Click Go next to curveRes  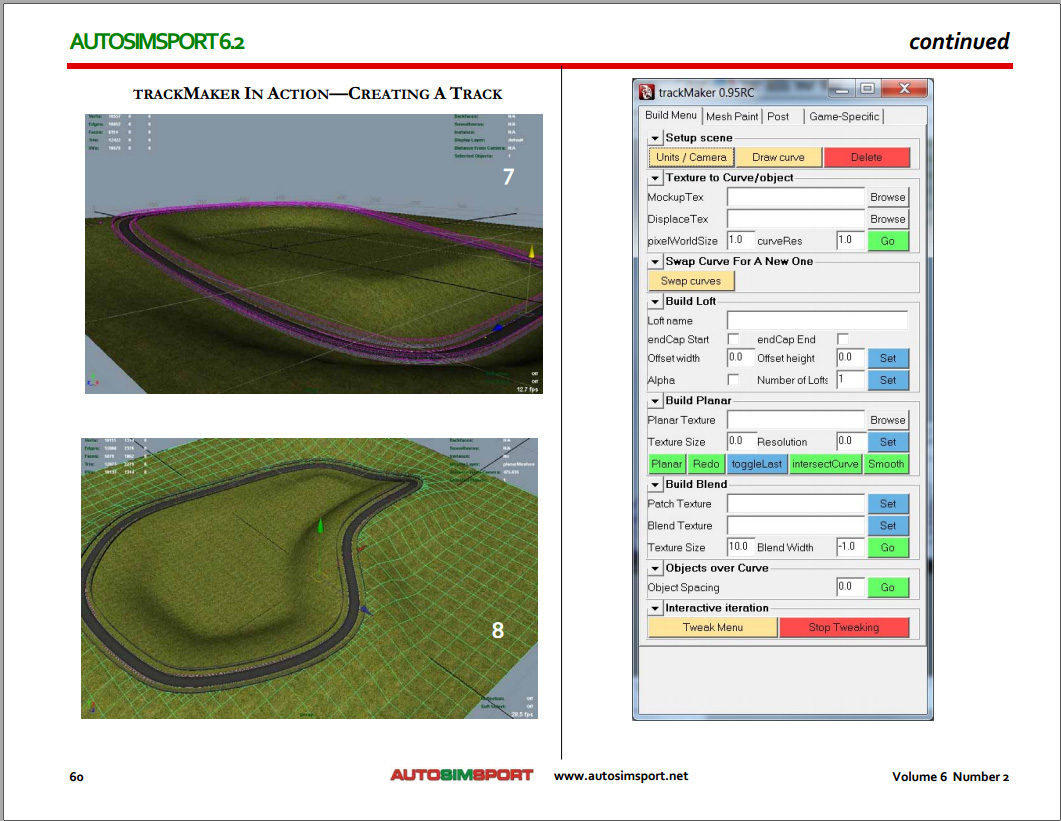[888, 241]
